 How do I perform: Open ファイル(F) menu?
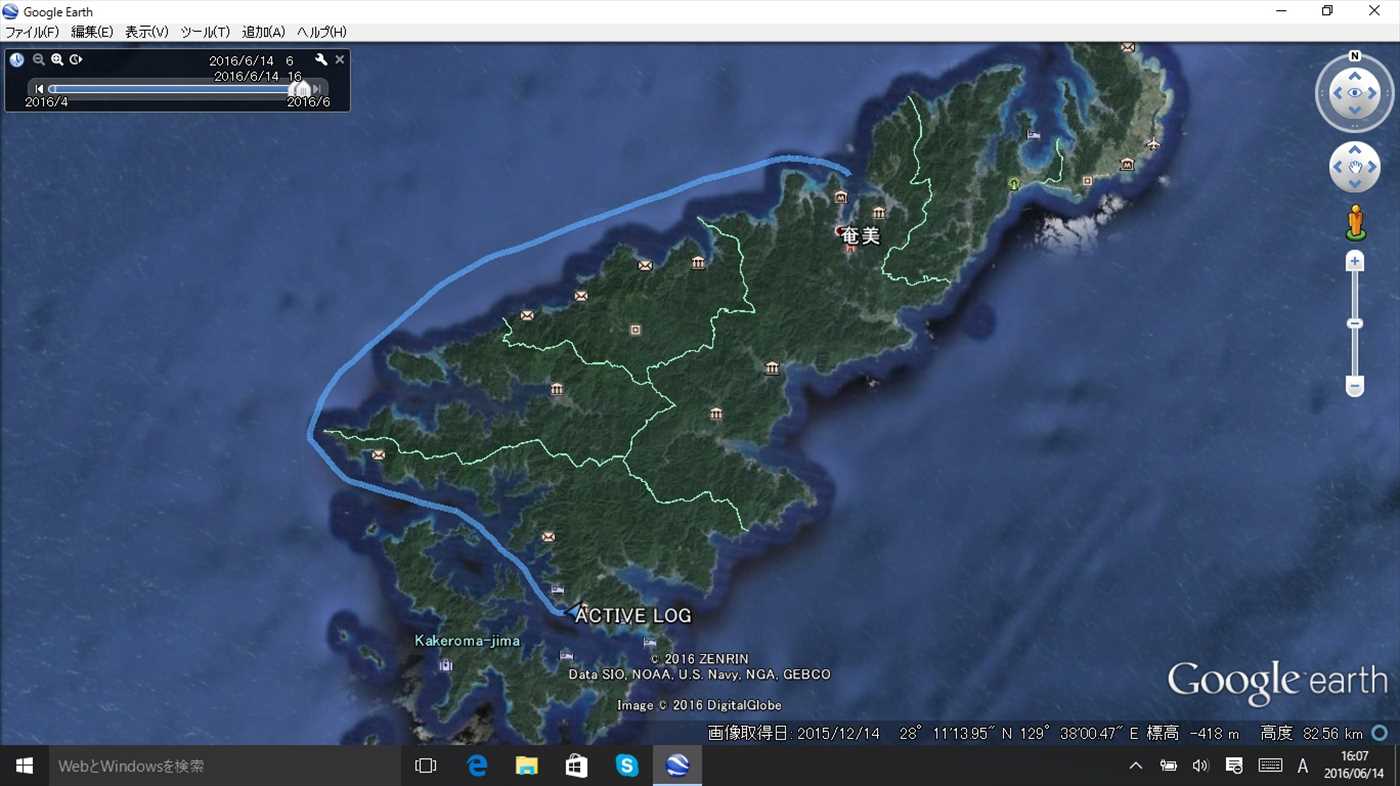[x=32, y=32]
